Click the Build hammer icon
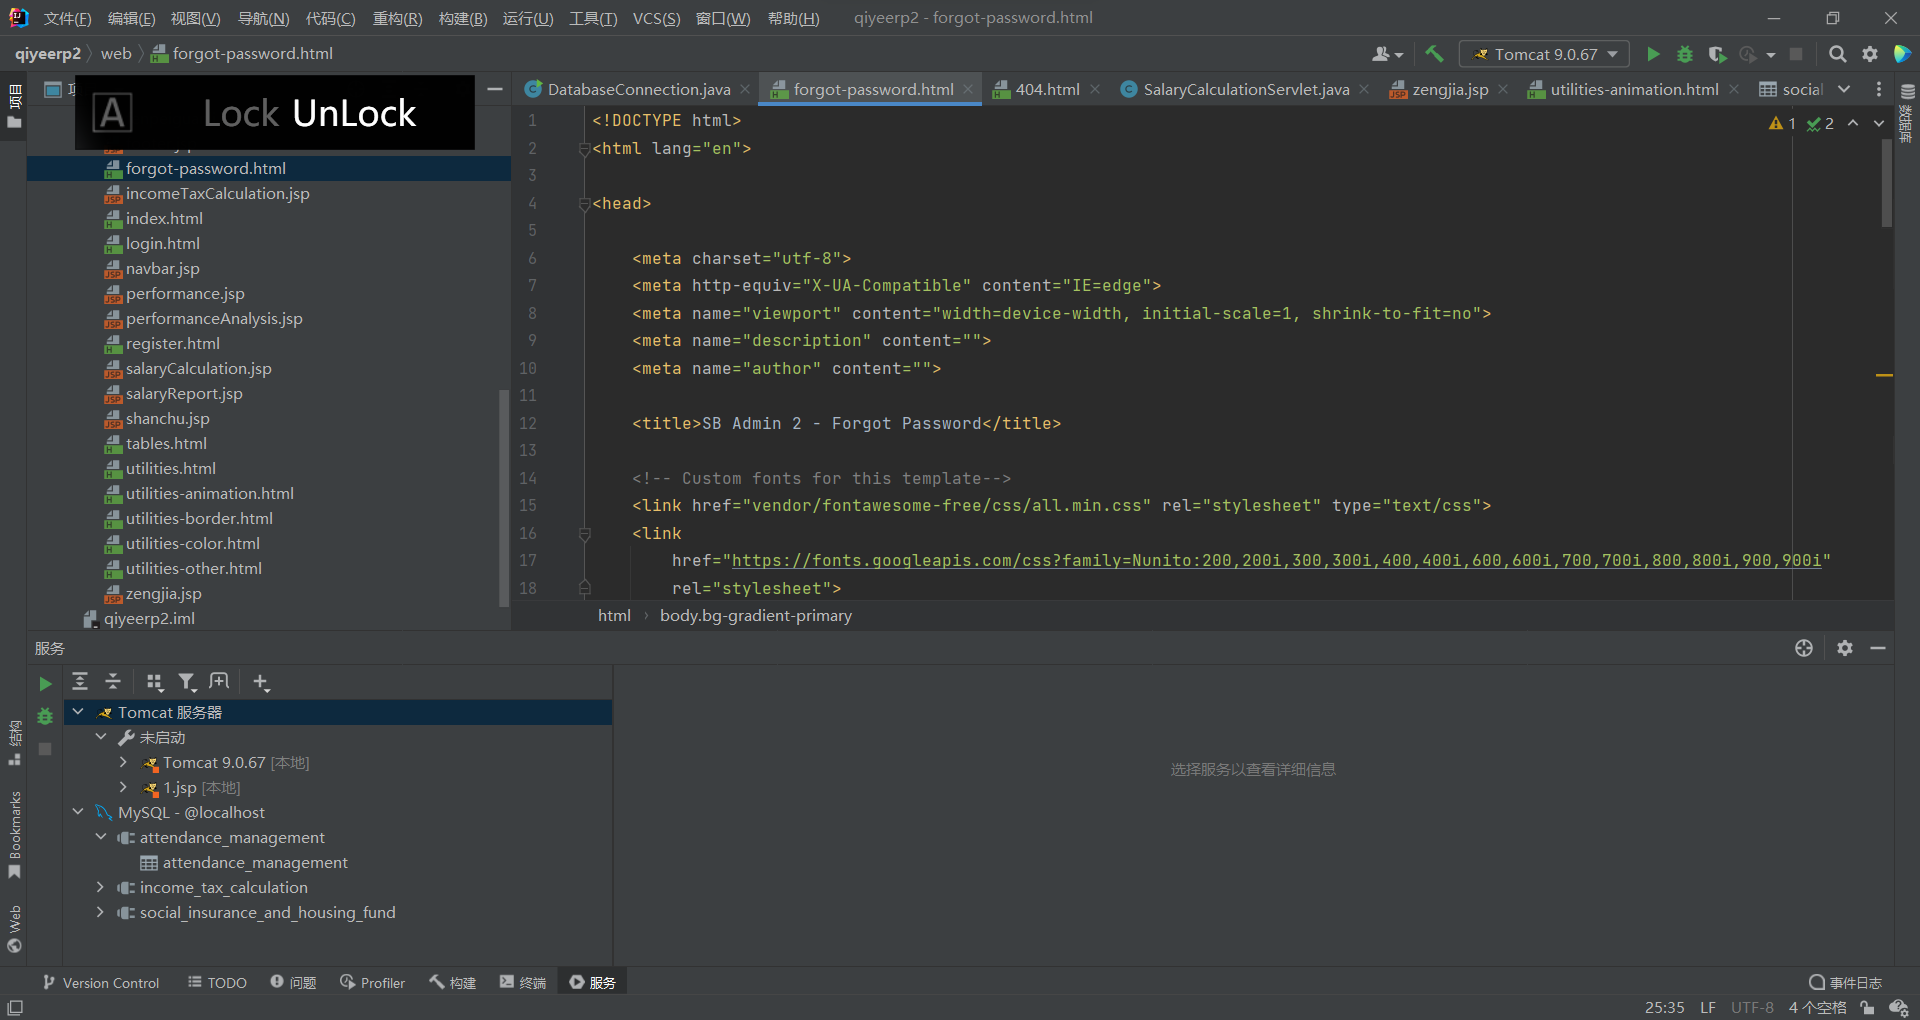Viewport: 1920px width, 1020px height. coord(1435,54)
